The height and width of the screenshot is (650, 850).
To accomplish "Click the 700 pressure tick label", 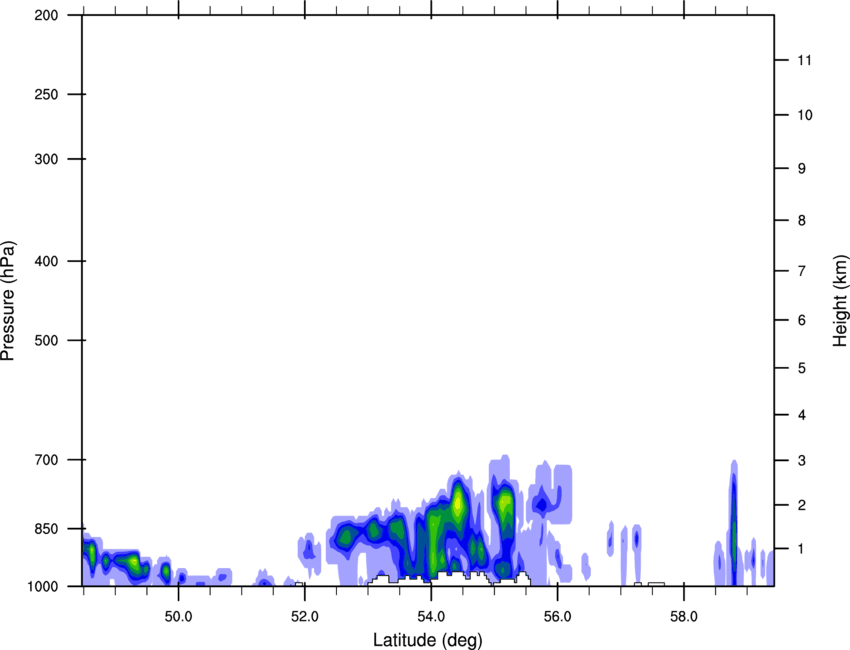I will 46,460.
